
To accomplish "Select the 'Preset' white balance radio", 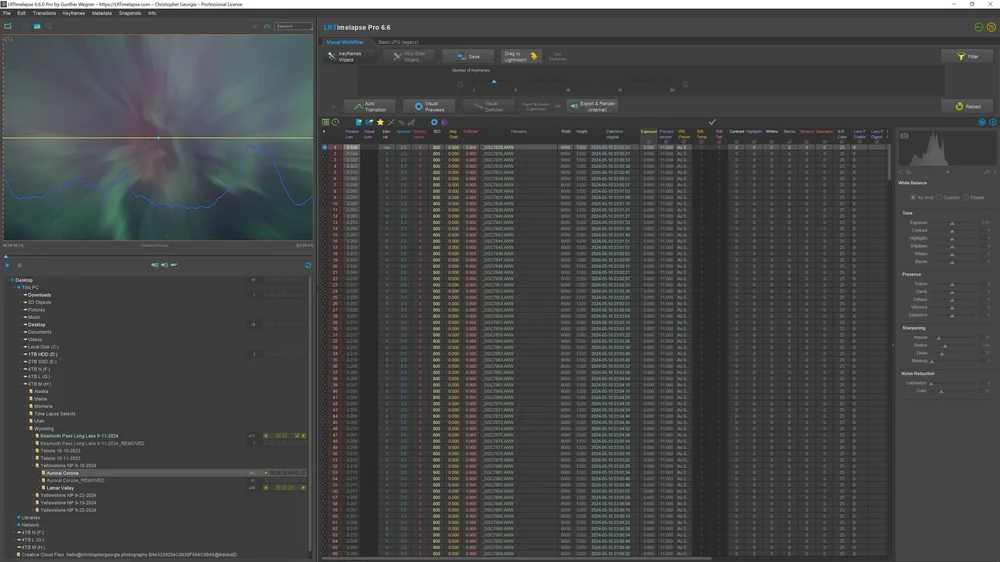I will tap(966, 198).
